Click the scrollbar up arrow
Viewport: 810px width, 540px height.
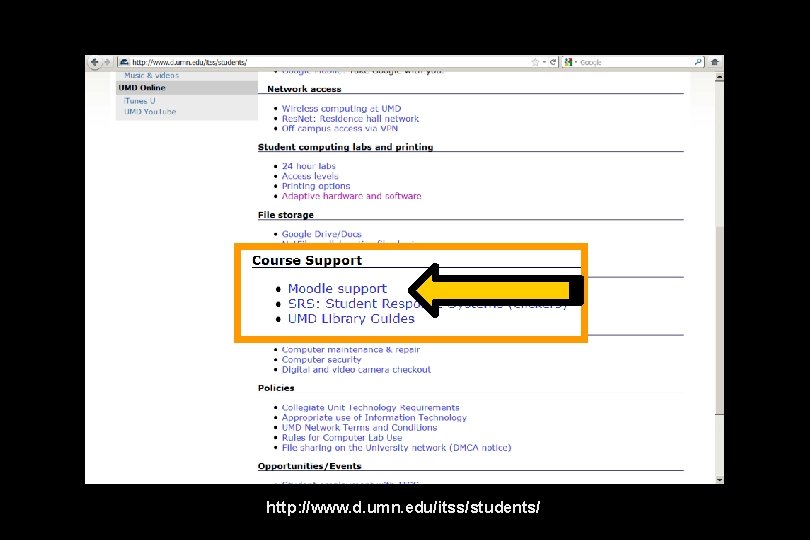click(719, 78)
